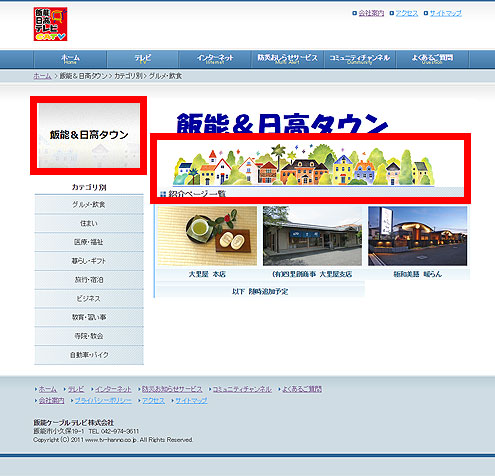Open the 会社案内 link in header
Image resolution: width=495 pixels, height=476 pixels.
point(371,13)
